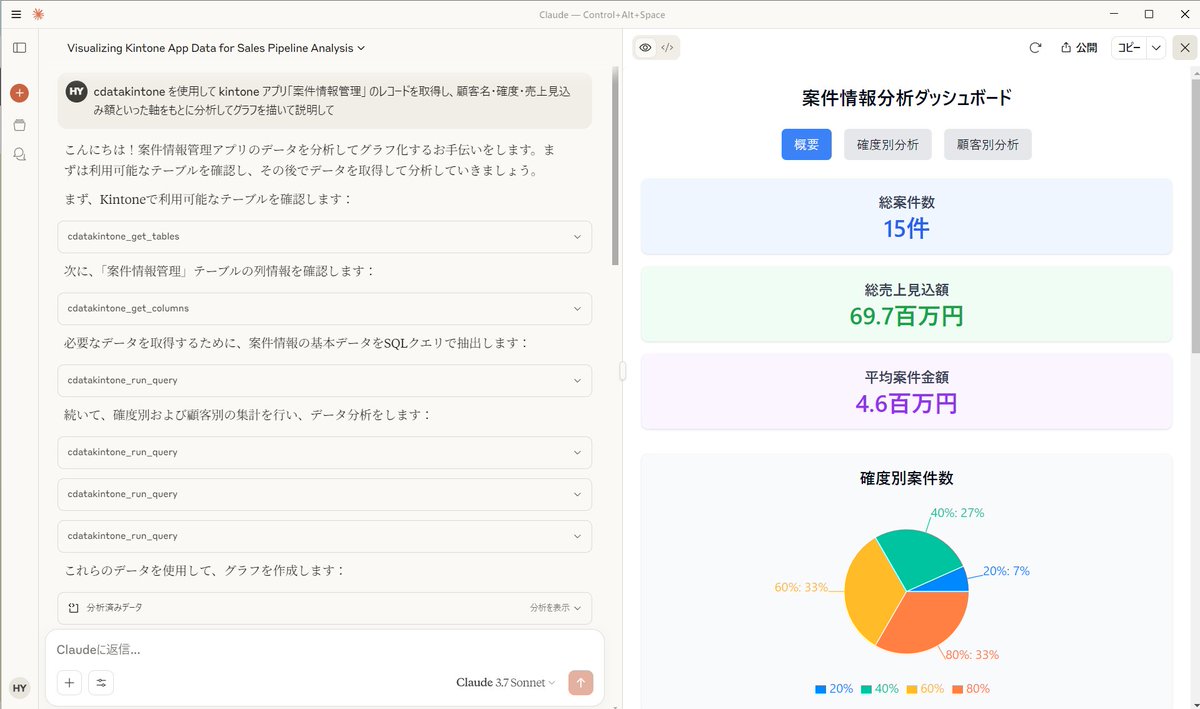Viewport: 1200px width, 709px height.
Task: Click the pane divider handle
Action: (622, 371)
